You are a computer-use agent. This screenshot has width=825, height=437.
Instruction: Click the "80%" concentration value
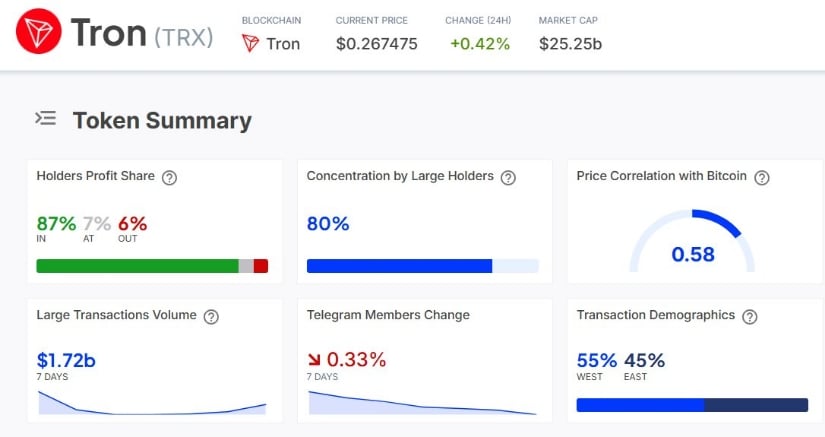[x=328, y=223]
